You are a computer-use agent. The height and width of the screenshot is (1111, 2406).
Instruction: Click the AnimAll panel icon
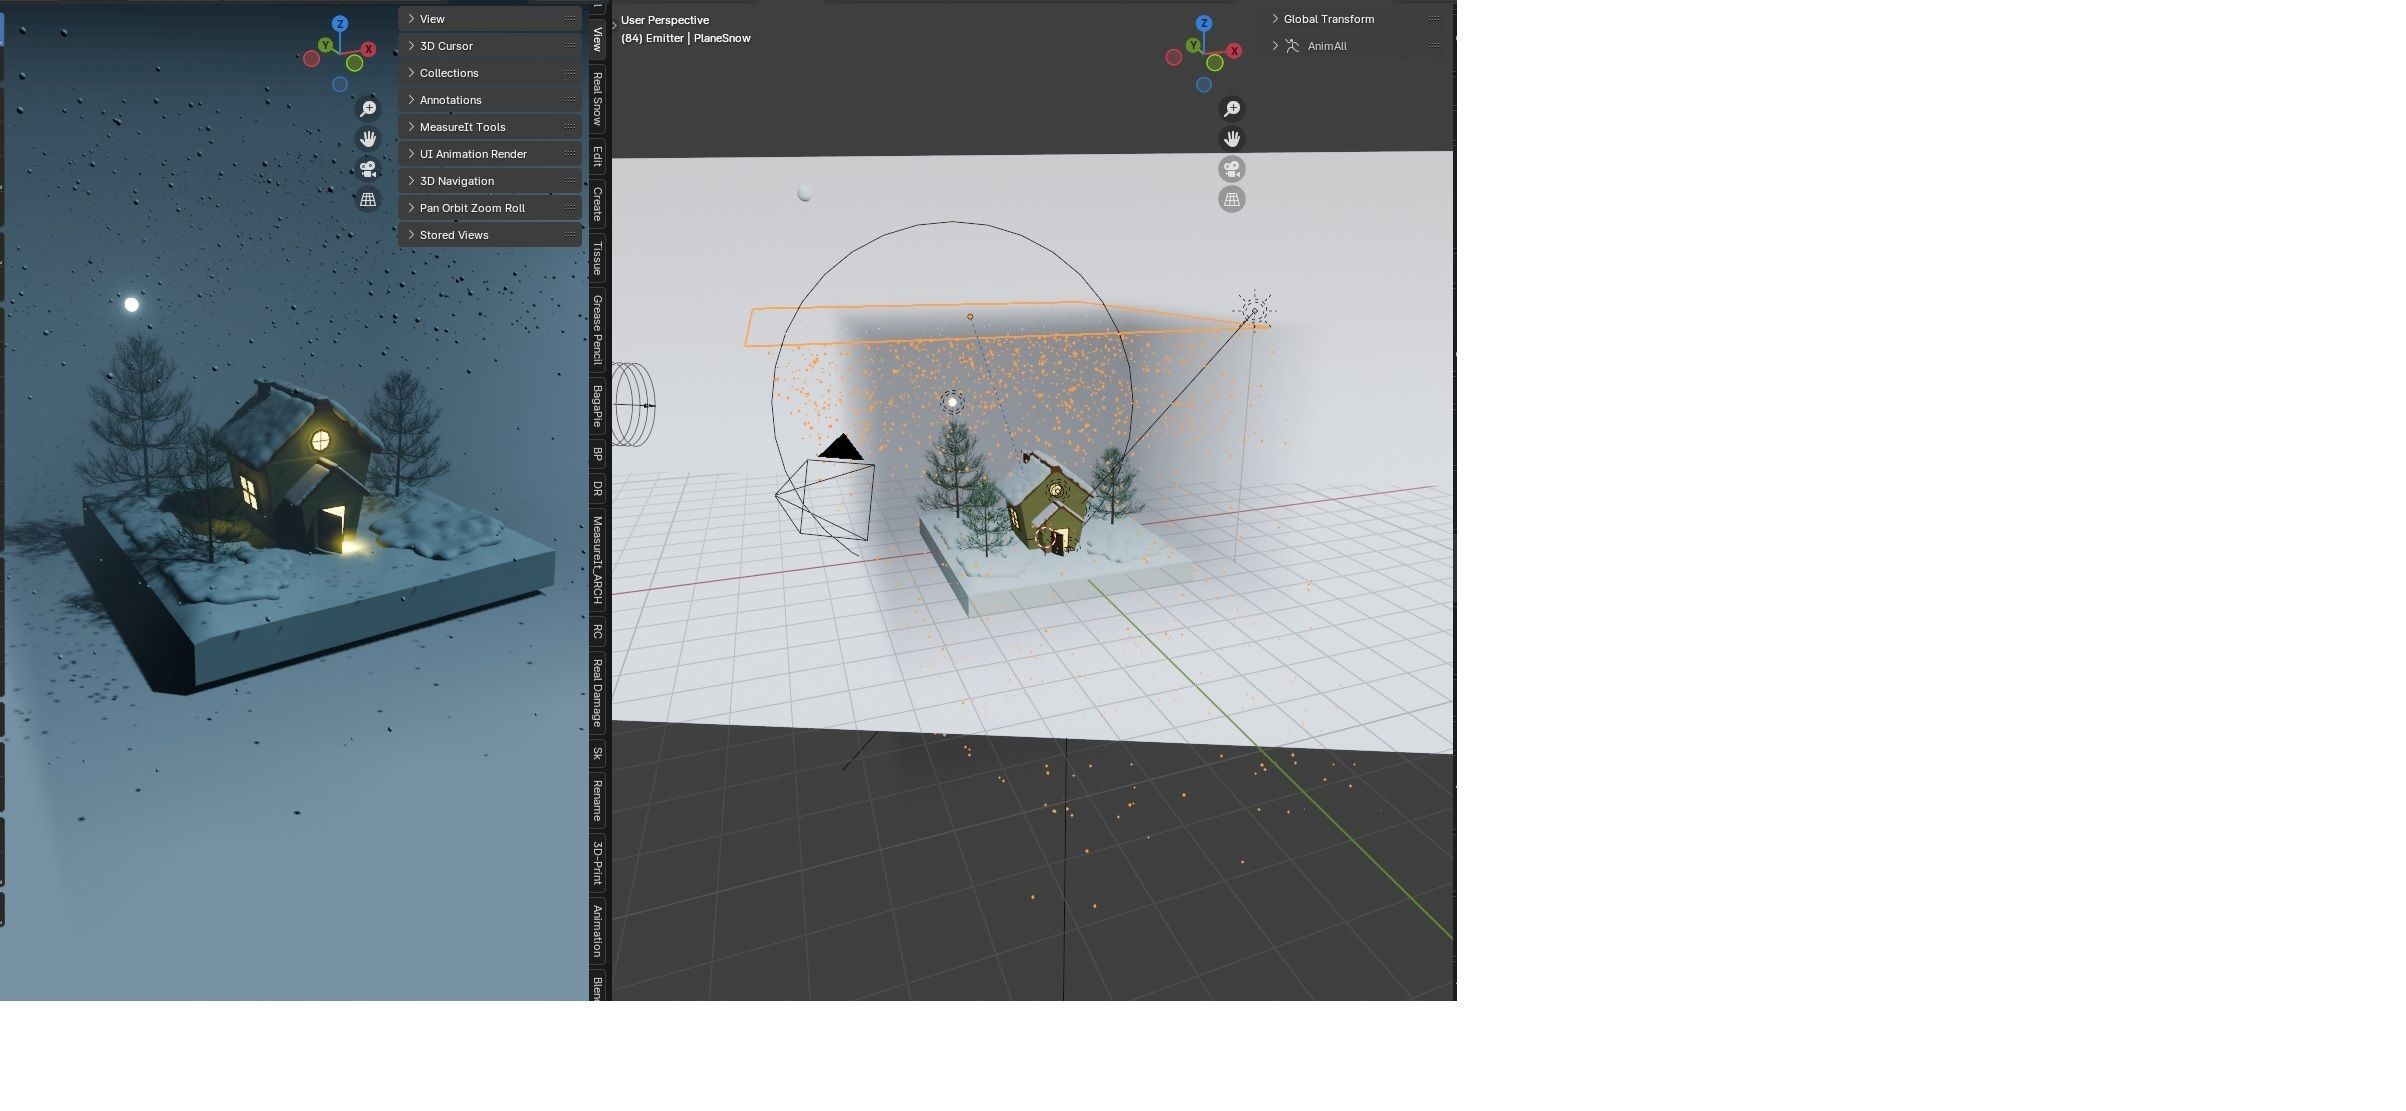point(1292,46)
